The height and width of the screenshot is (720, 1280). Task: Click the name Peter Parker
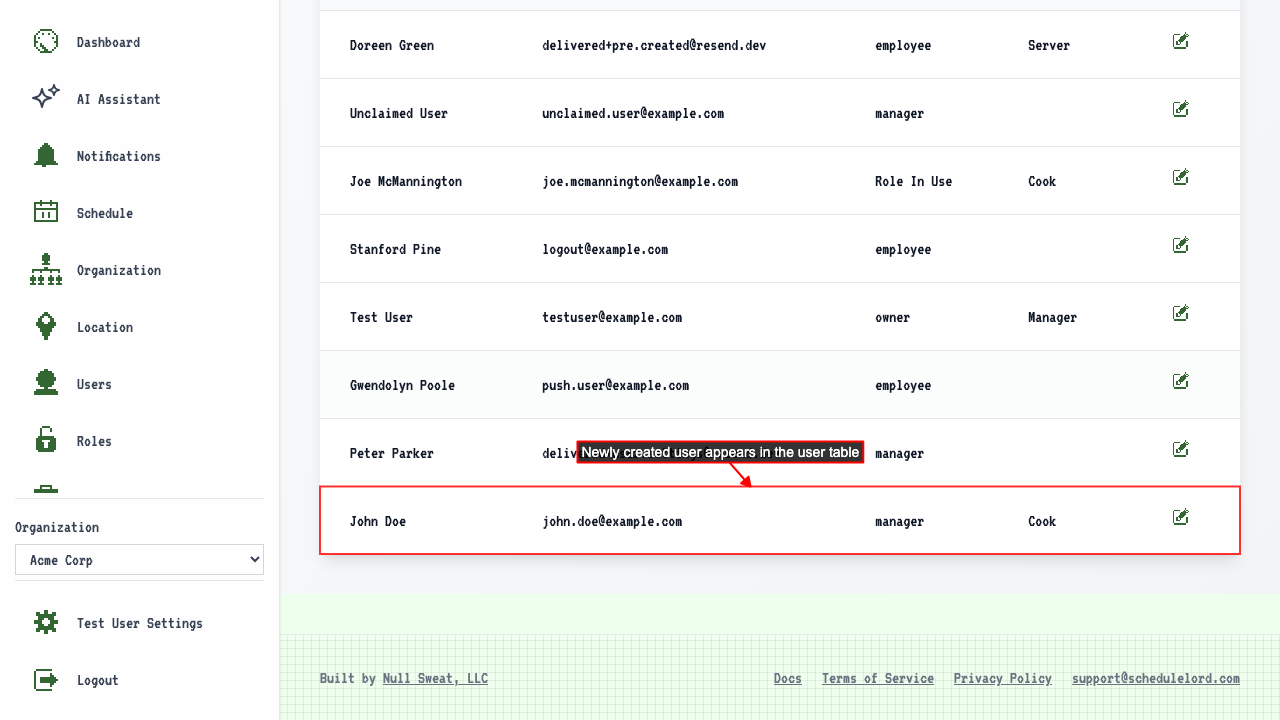[392, 453]
